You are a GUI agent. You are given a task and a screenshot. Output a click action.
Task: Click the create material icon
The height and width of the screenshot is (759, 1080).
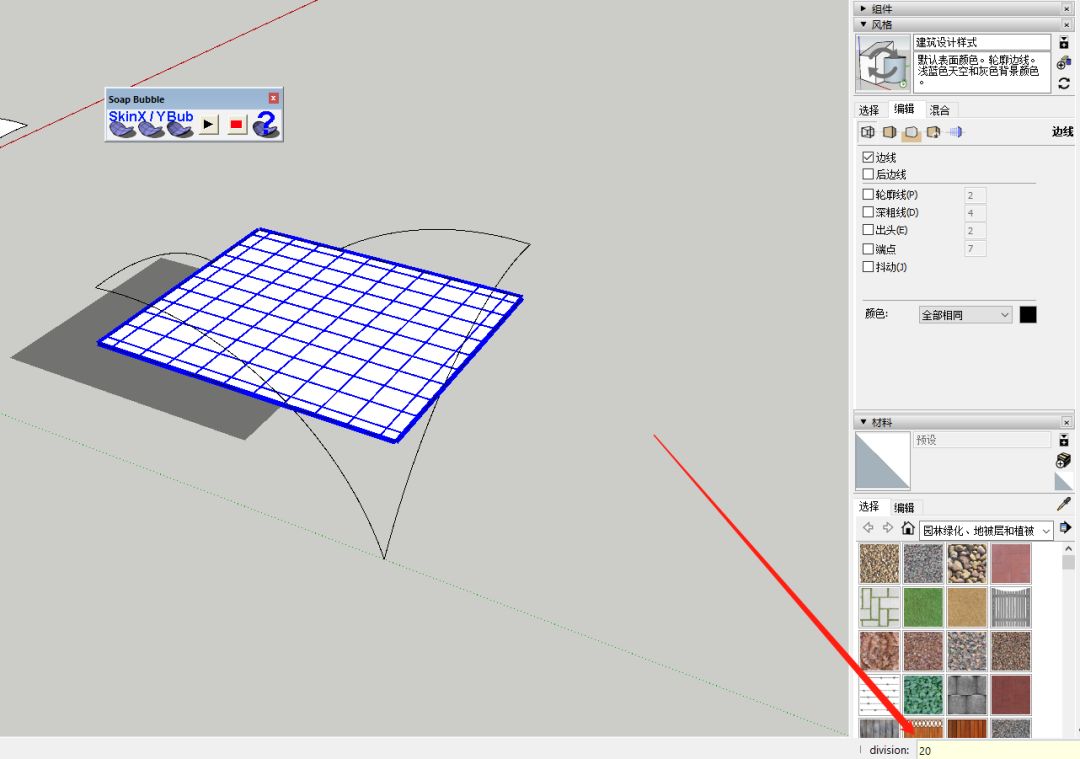(x=1063, y=460)
